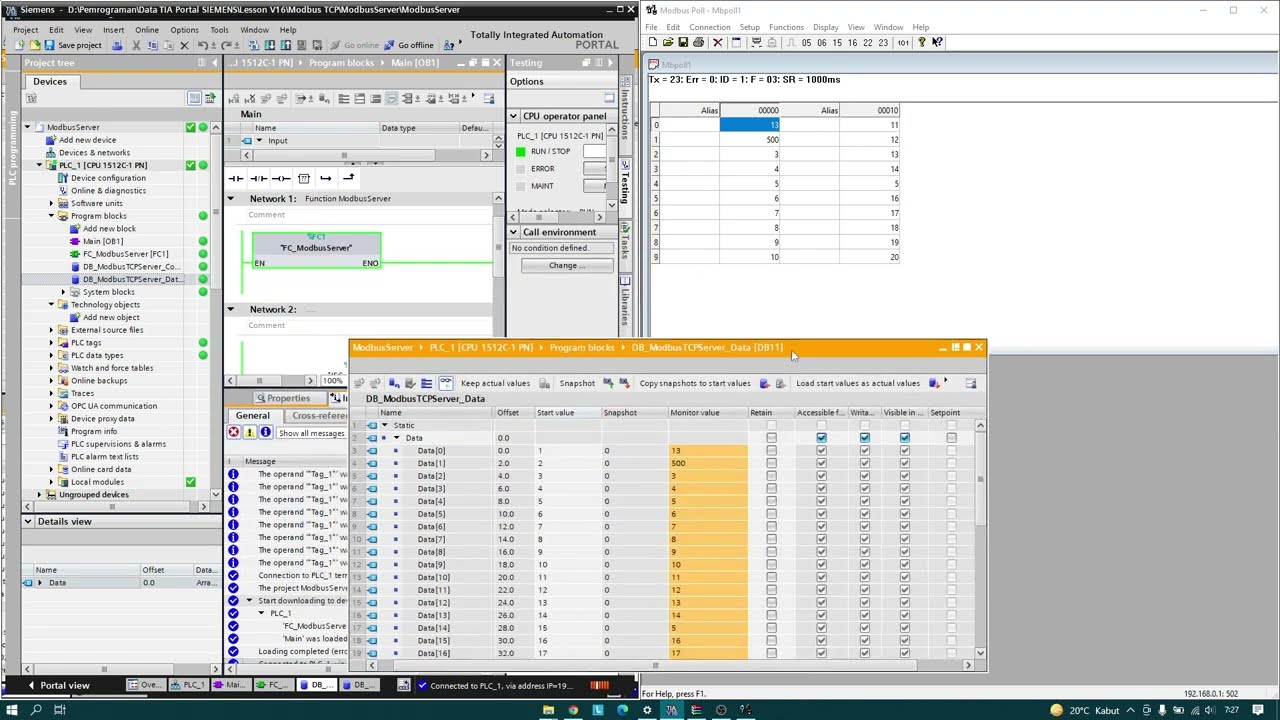Click the Snapshot button in DB editor
Screen dimensions: 1280x720
[577, 383]
